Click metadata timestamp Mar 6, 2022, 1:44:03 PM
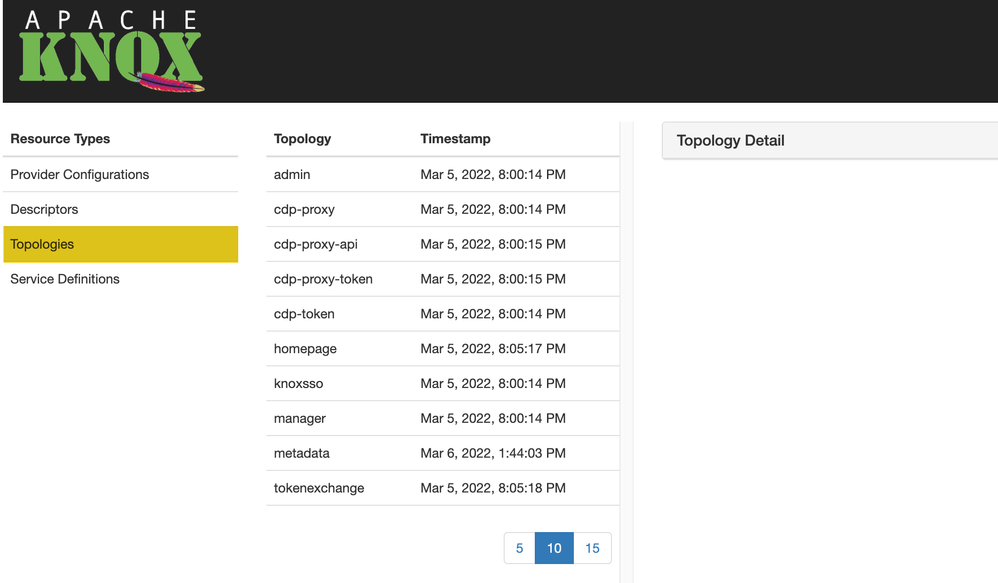This screenshot has height=583, width=998. pos(493,453)
